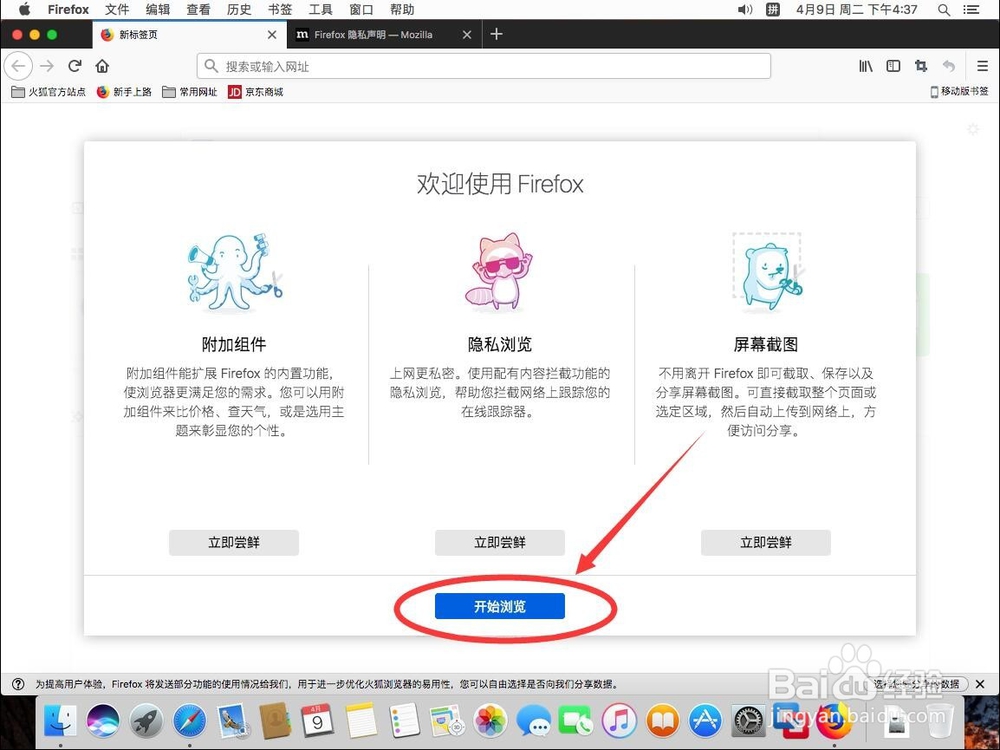Open Contacts book in the dock
The height and width of the screenshot is (750, 1000).
[275, 721]
